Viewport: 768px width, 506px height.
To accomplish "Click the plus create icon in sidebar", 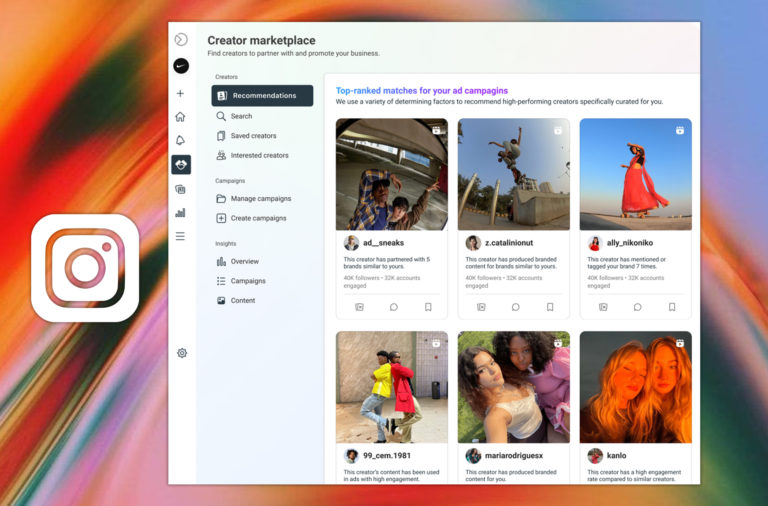I will click(x=180, y=93).
